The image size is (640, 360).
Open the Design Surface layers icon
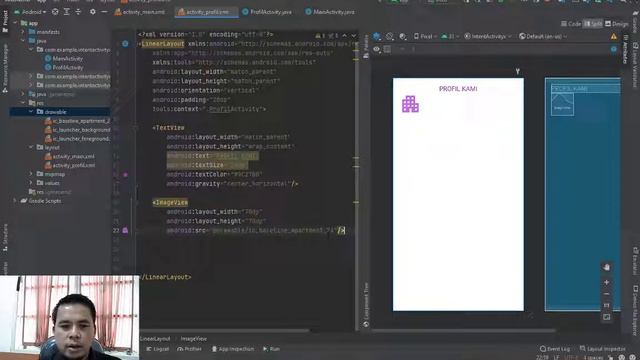pos(377,36)
